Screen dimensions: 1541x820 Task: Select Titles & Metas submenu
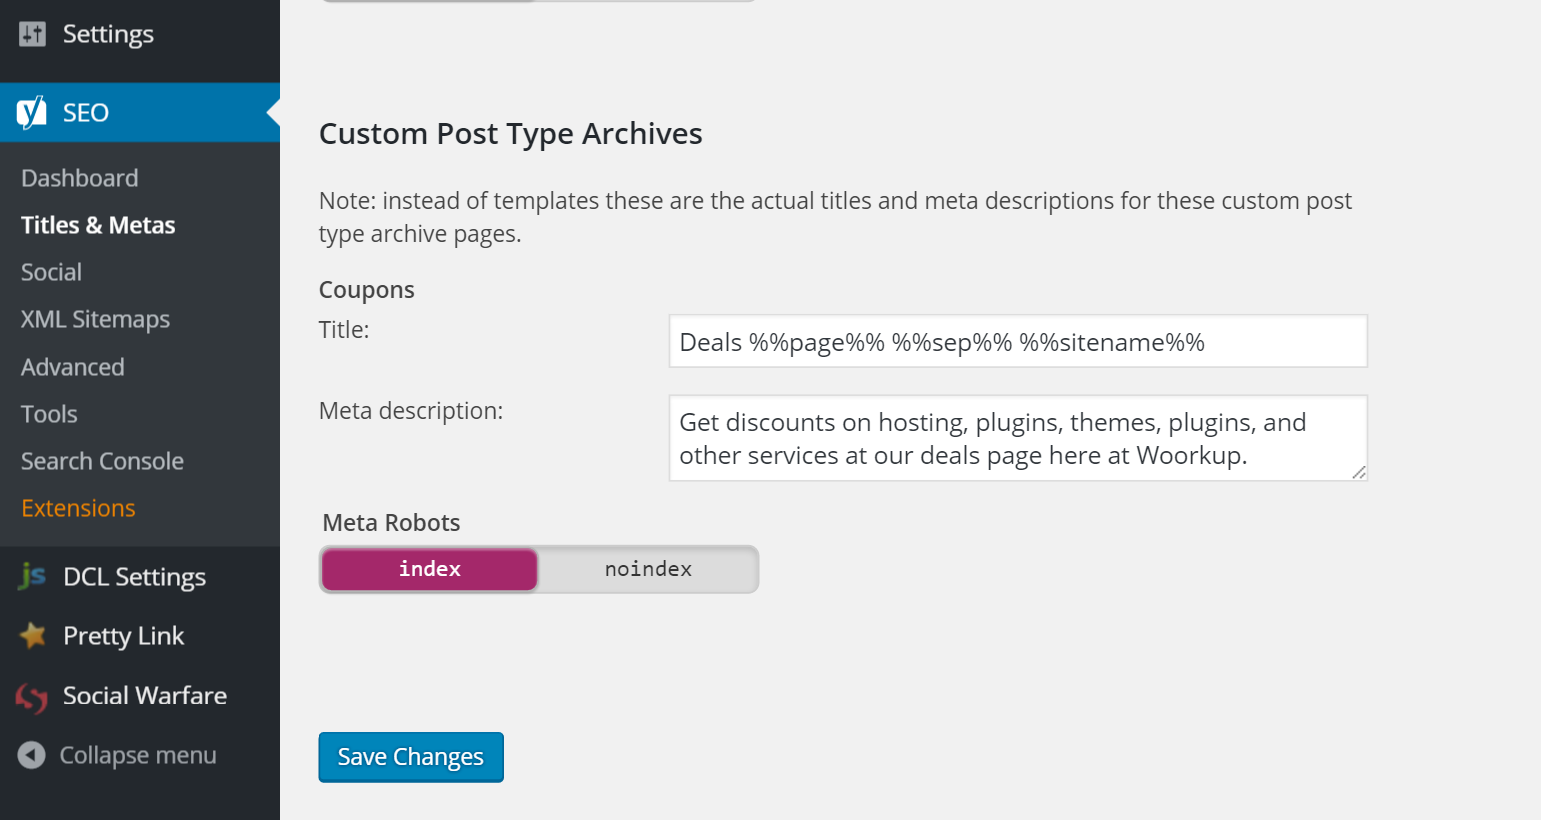pyautogui.click(x=98, y=225)
